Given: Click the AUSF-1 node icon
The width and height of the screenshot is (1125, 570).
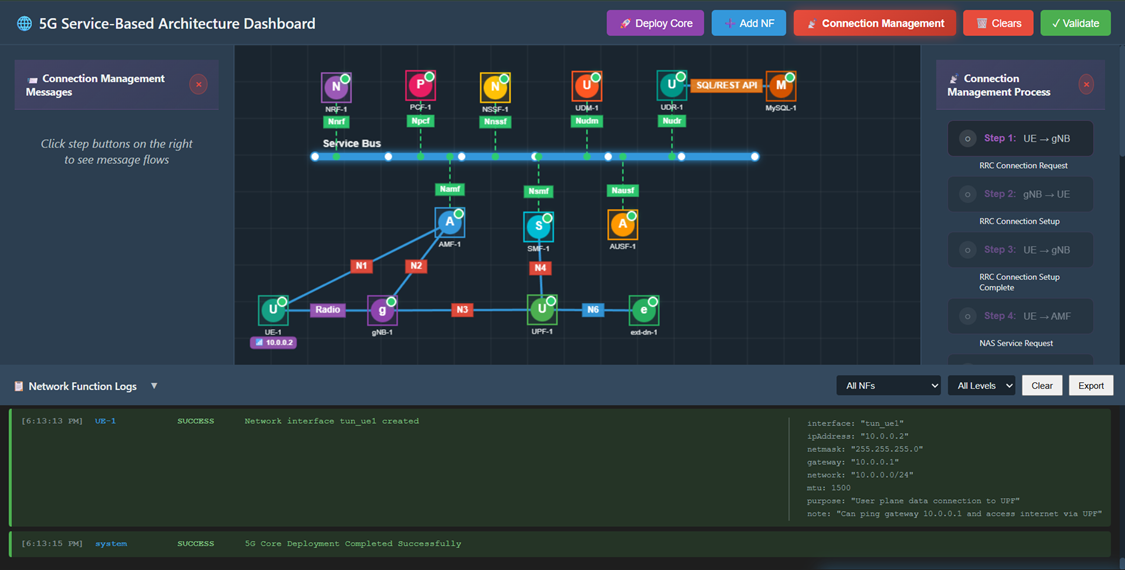Looking at the screenshot, I should click(622, 225).
